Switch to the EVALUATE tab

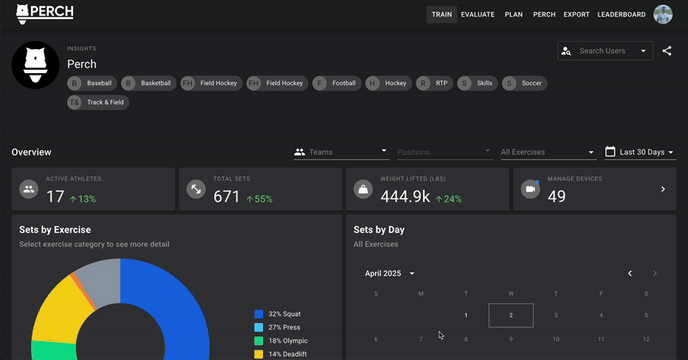pyautogui.click(x=477, y=14)
